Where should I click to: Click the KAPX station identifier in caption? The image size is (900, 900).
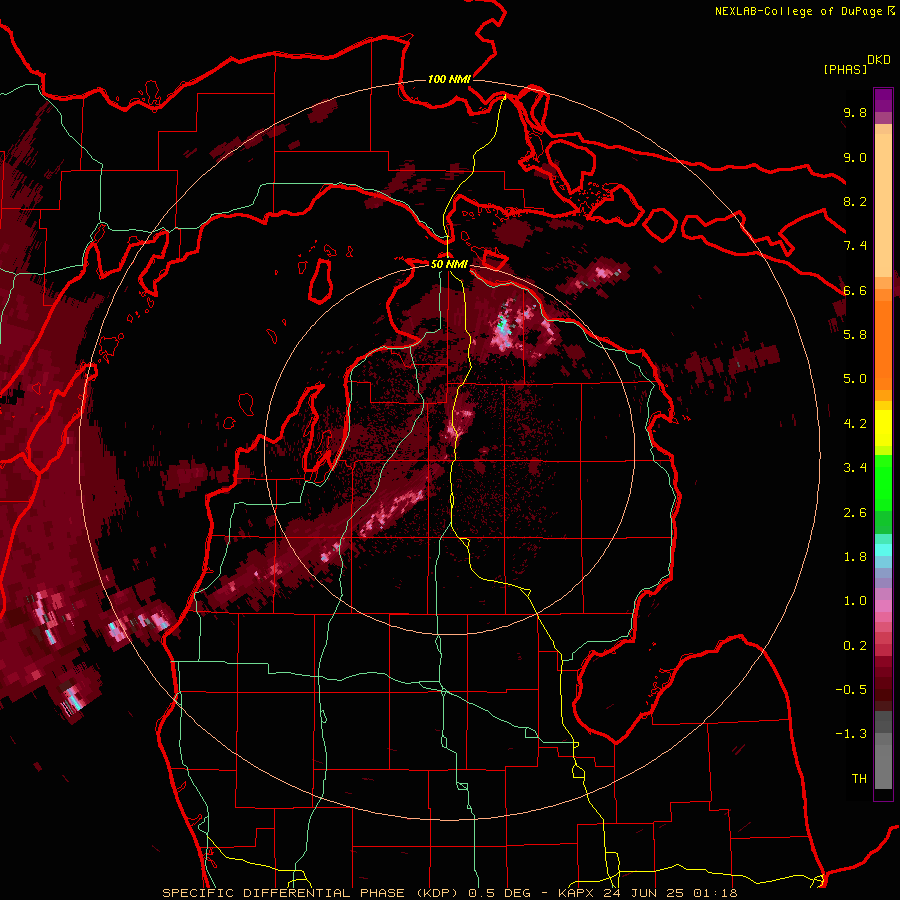[x=577, y=893]
